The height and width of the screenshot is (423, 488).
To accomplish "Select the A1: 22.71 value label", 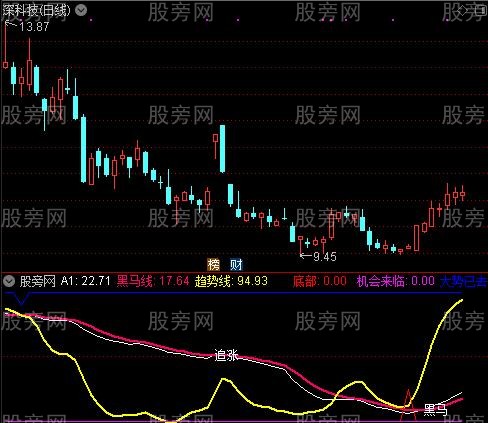I will pyautogui.click(x=85, y=281).
